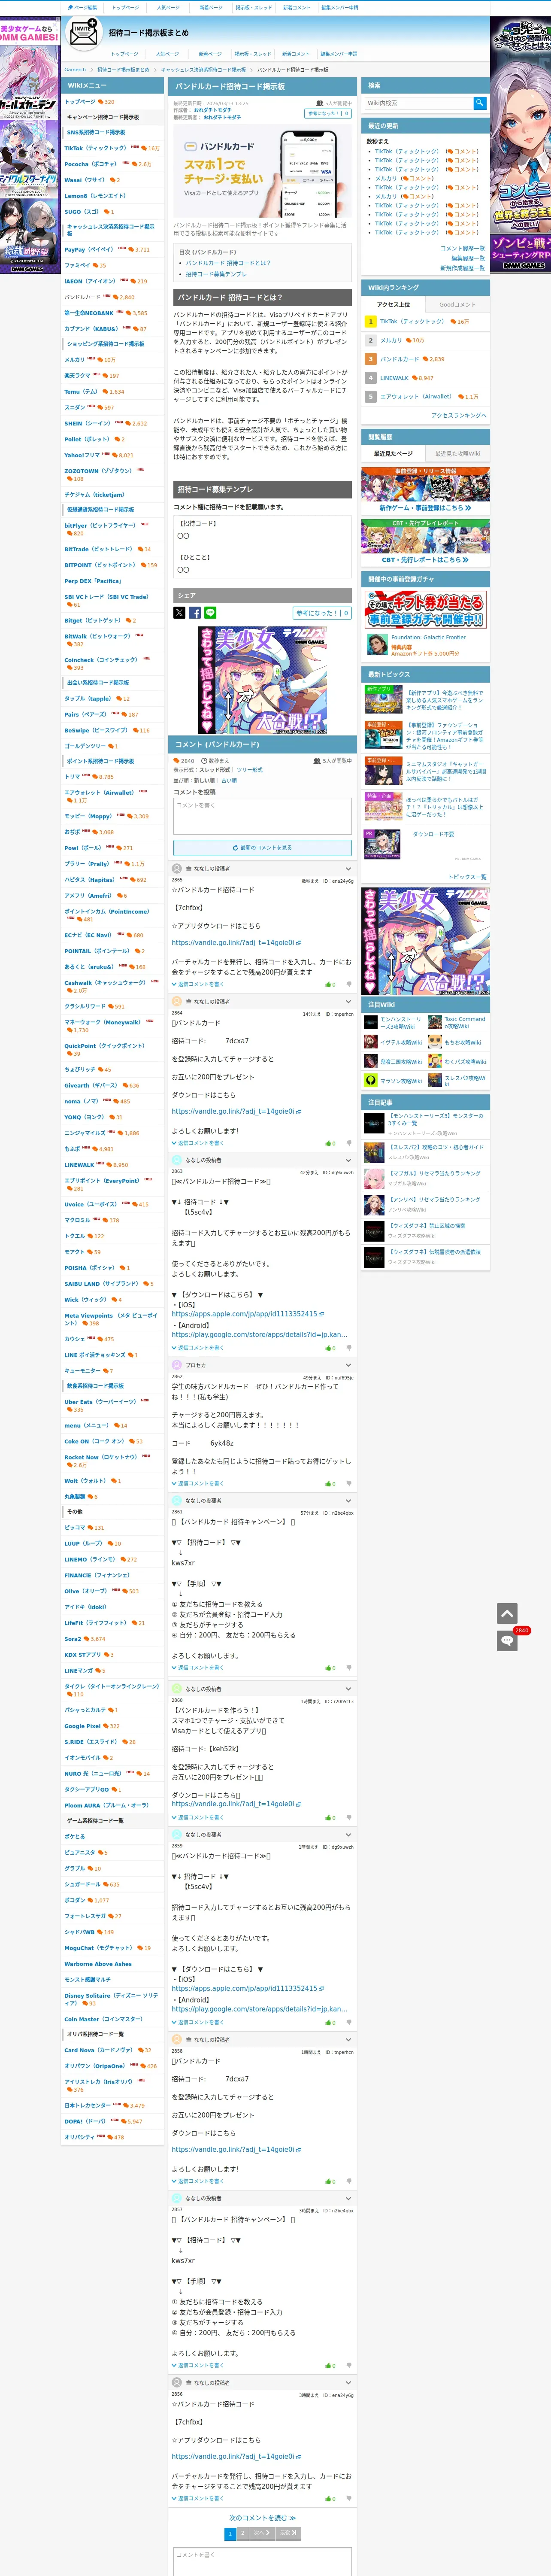Open トップページ in the header menu
This screenshot has height=2576, width=551.
tap(125, 54)
